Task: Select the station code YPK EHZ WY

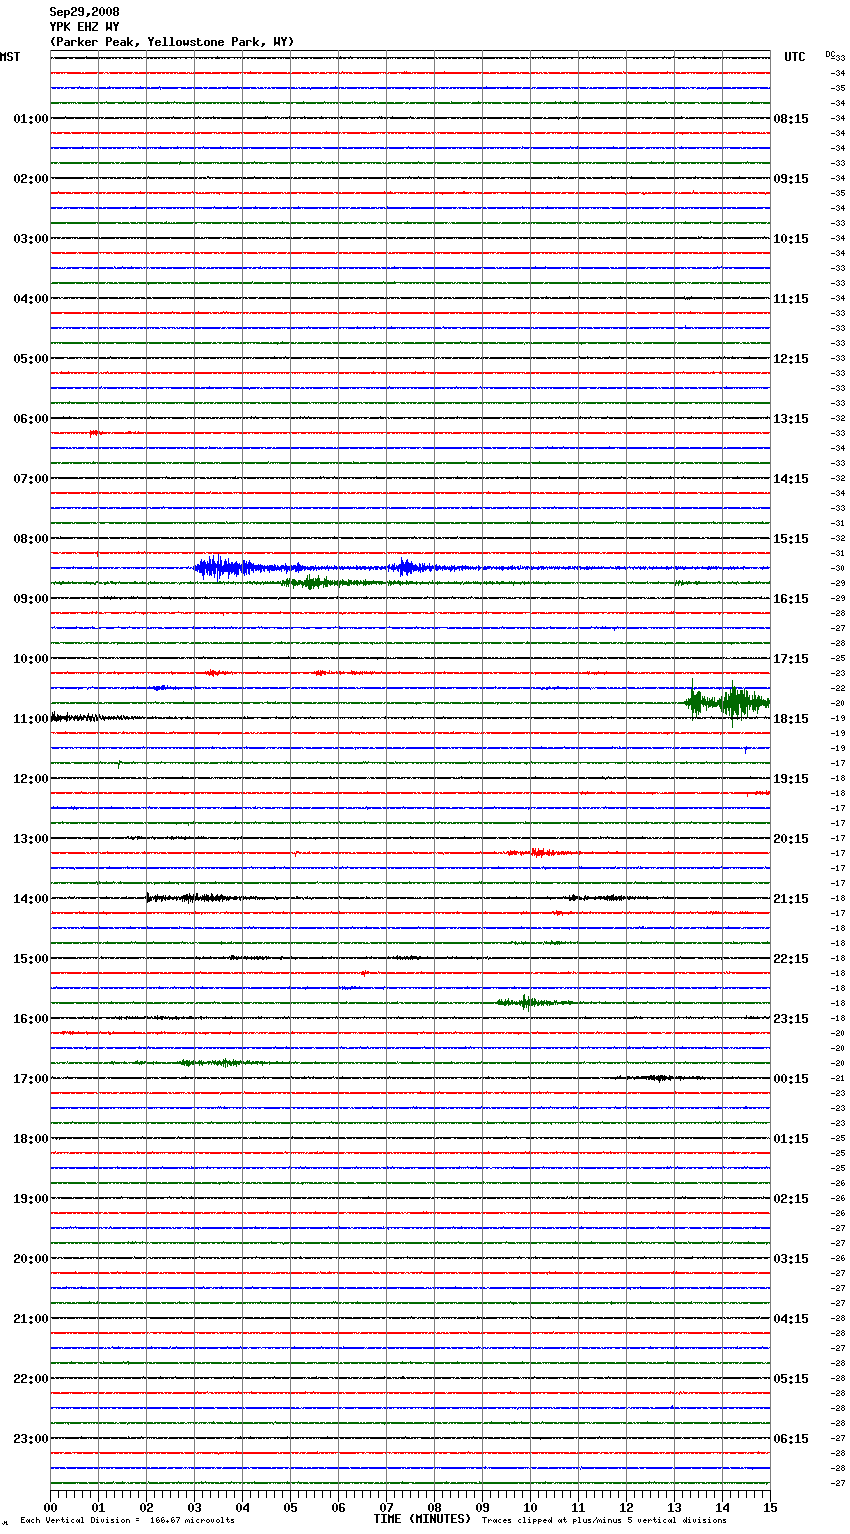Action: (x=85, y=27)
